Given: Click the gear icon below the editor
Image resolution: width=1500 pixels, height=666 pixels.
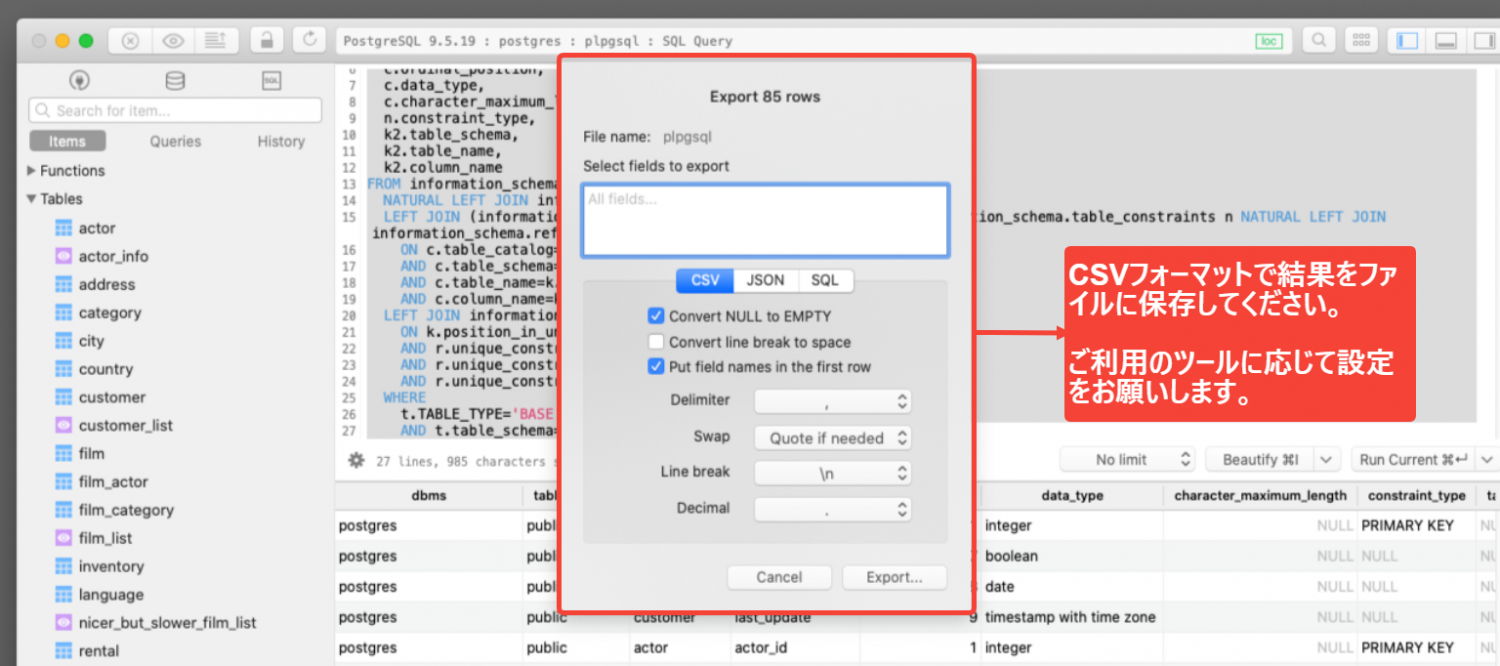Looking at the screenshot, I should click(x=355, y=461).
